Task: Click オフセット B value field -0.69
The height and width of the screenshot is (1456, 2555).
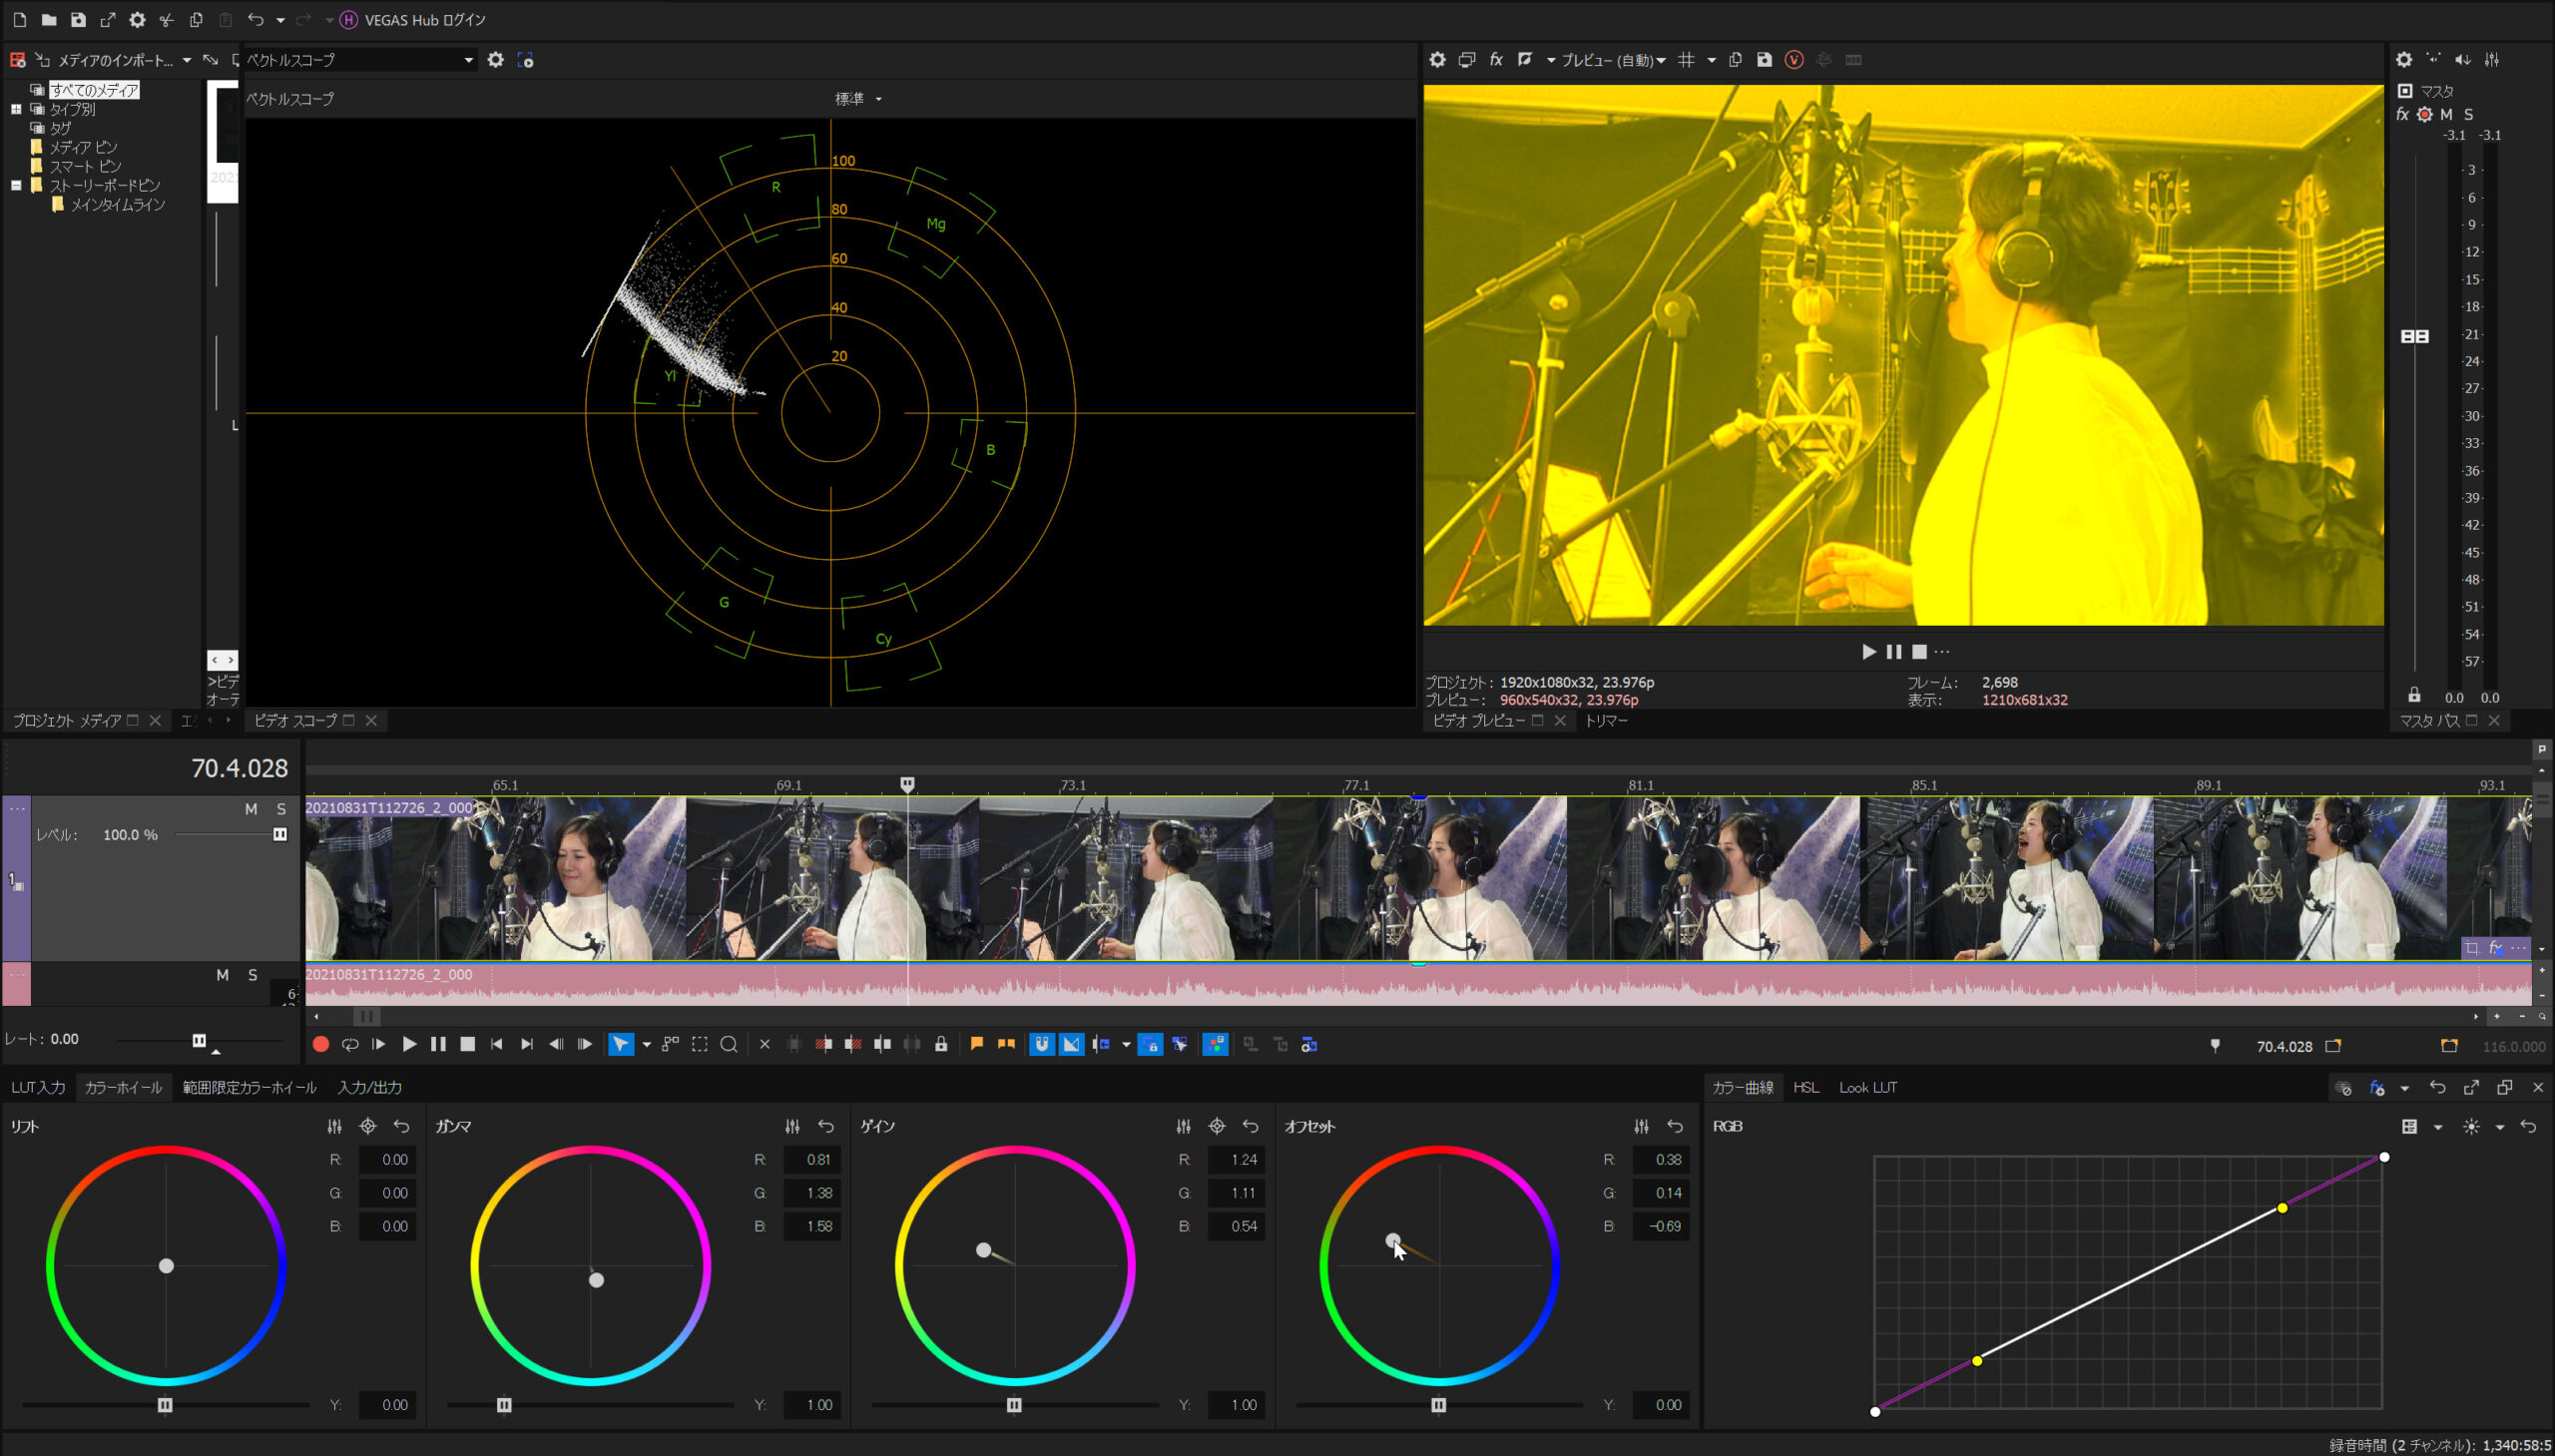Action: click(1661, 1226)
